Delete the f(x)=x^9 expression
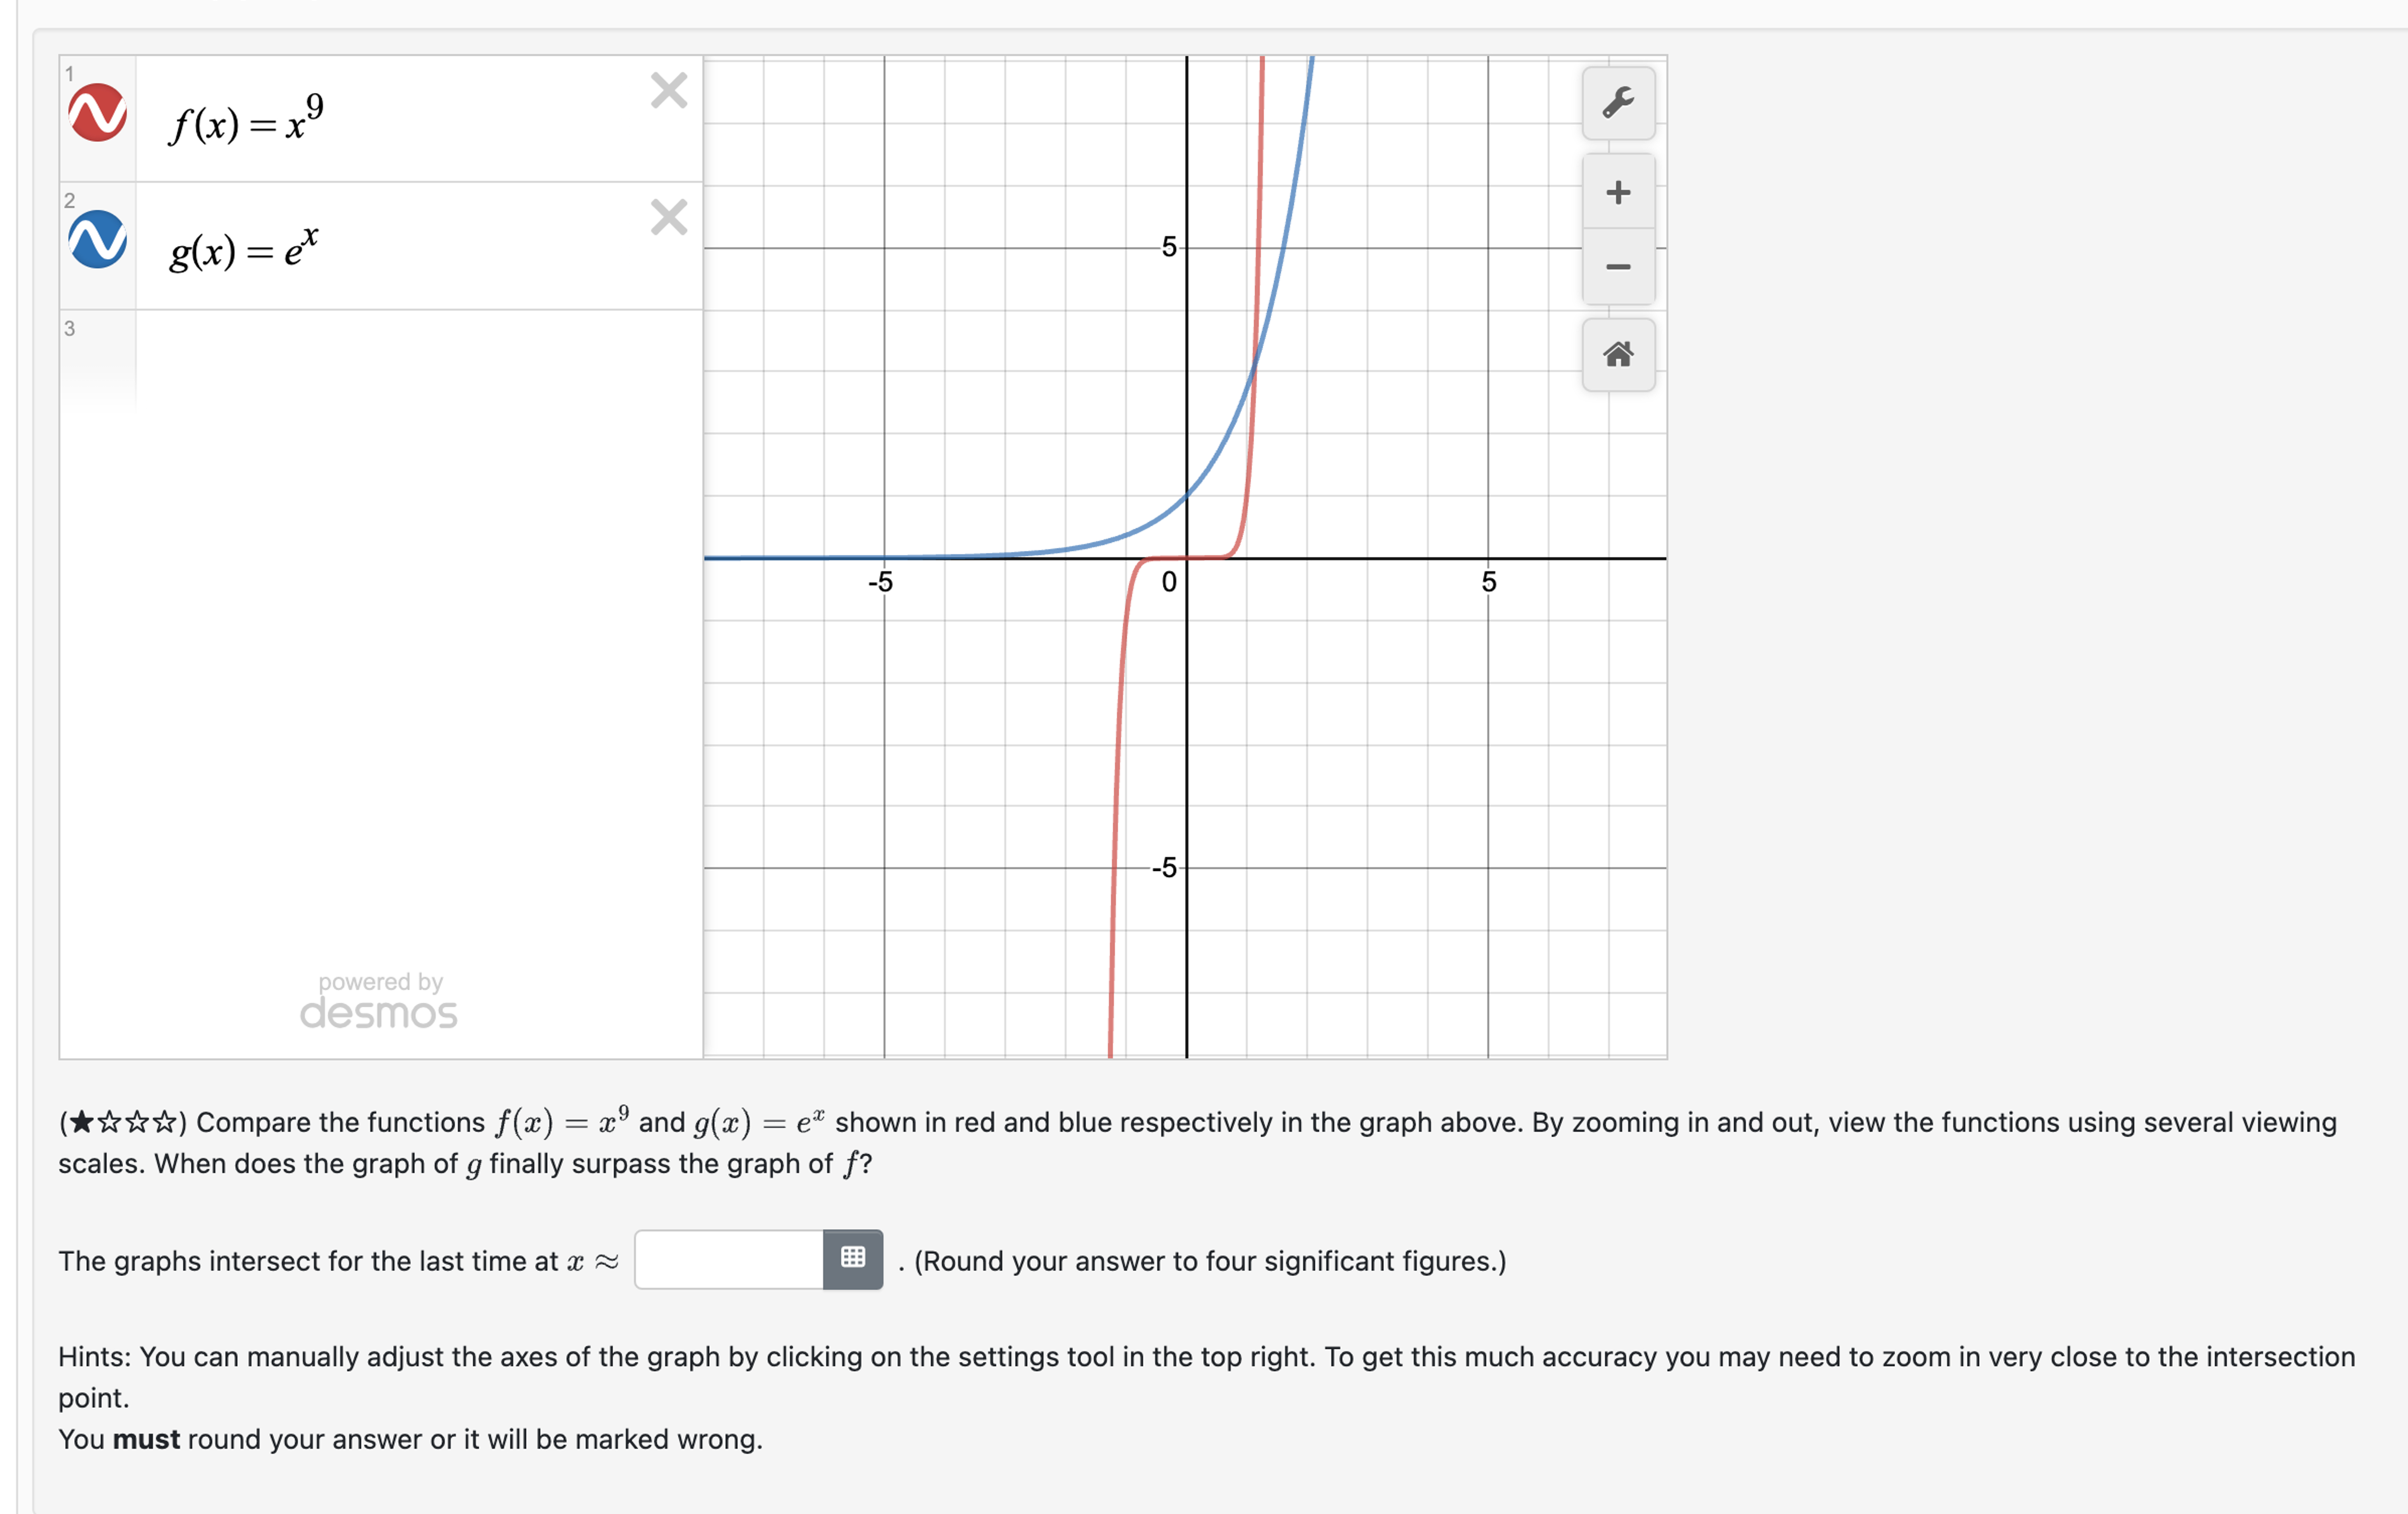This screenshot has height=1514, width=2408. (669, 90)
